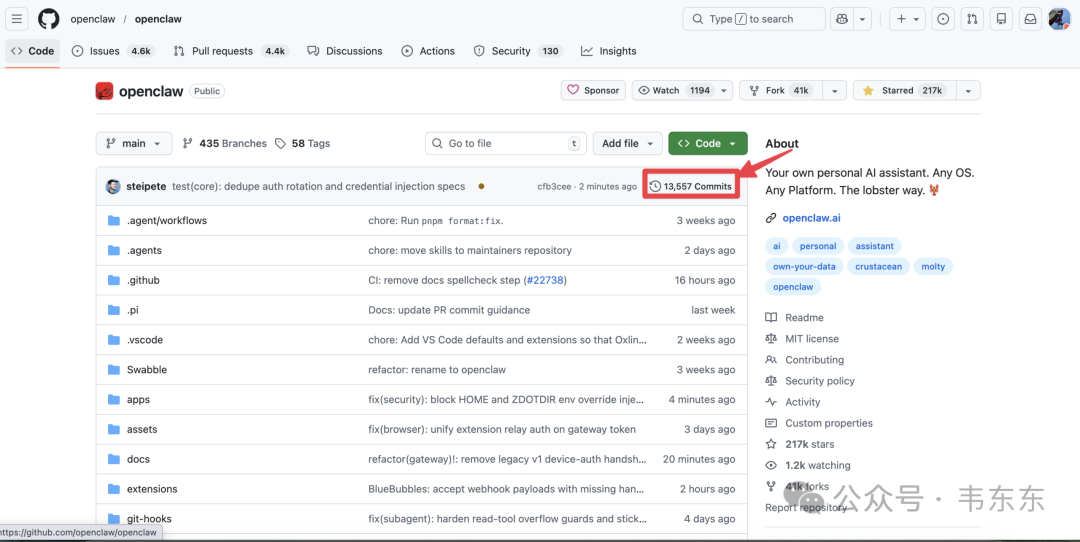This screenshot has width=1080, height=542.
Task: Open the create new plus menu
Action: 908,19
